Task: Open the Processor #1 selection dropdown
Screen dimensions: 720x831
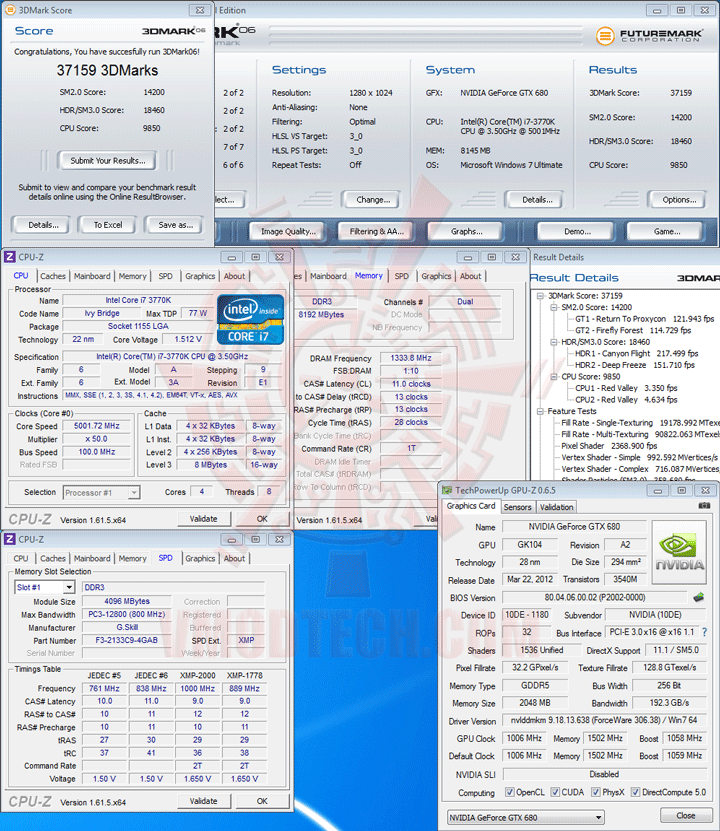Action: click(x=134, y=492)
